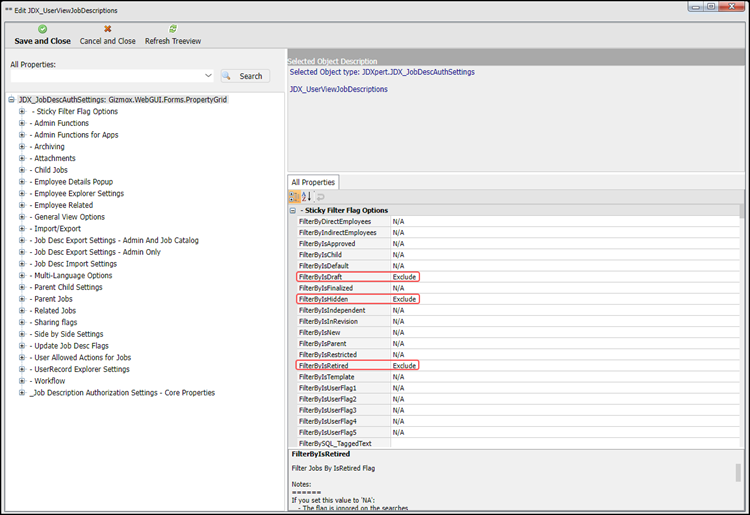Select Admin Functions for Apps tree item
The height and width of the screenshot is (515, 750).
(76, 135)
